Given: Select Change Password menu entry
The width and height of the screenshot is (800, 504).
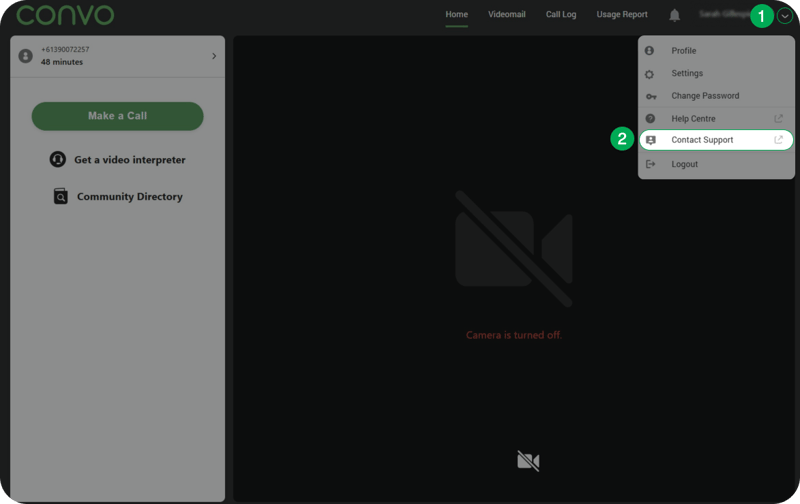Looking at the screenshot, I should (x=716, y=96).
